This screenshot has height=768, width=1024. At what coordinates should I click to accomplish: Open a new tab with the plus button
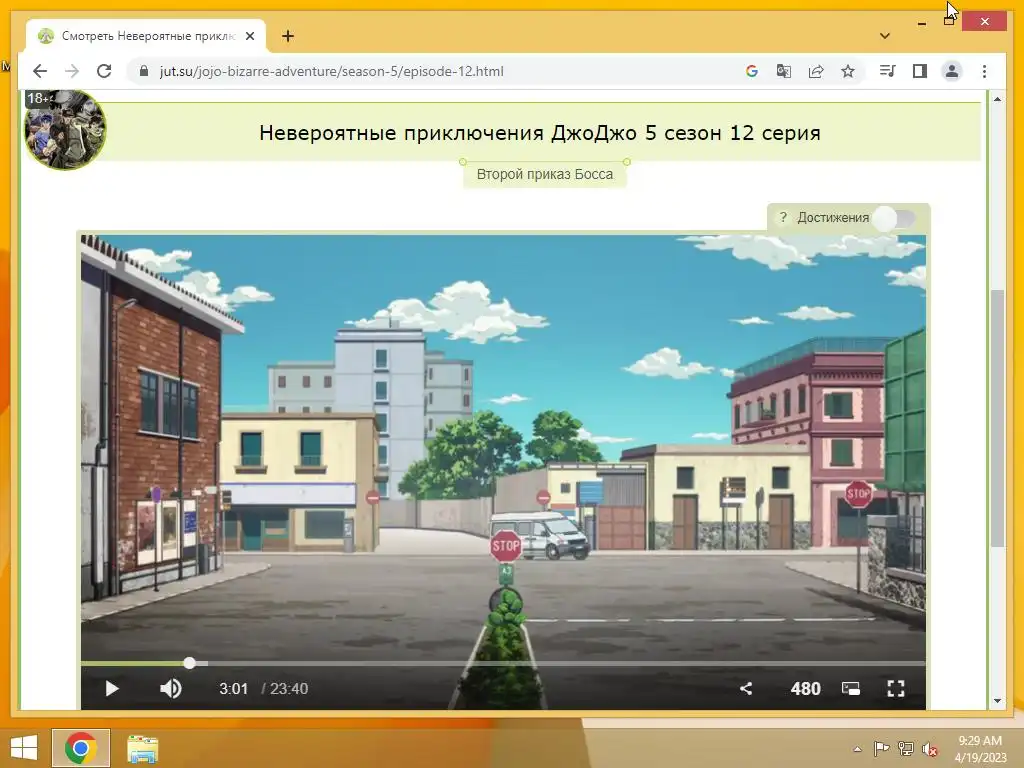click(288, 36)
